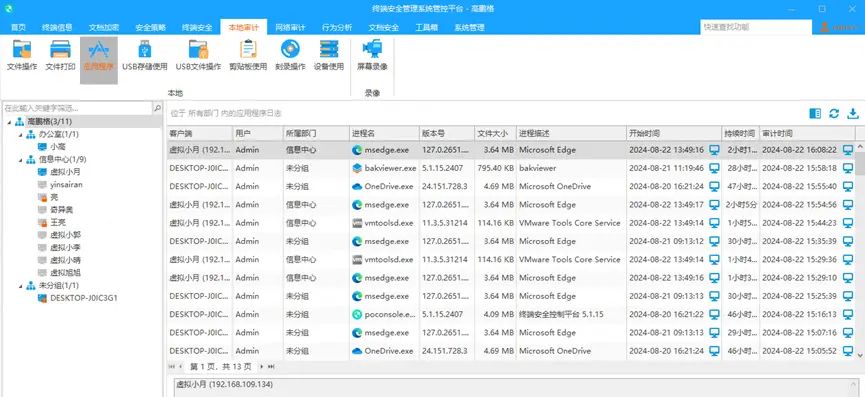Viewport: 865px width, 397px height.
Task: Click the poconsole.e... process icon
Action: pos(357,314)
